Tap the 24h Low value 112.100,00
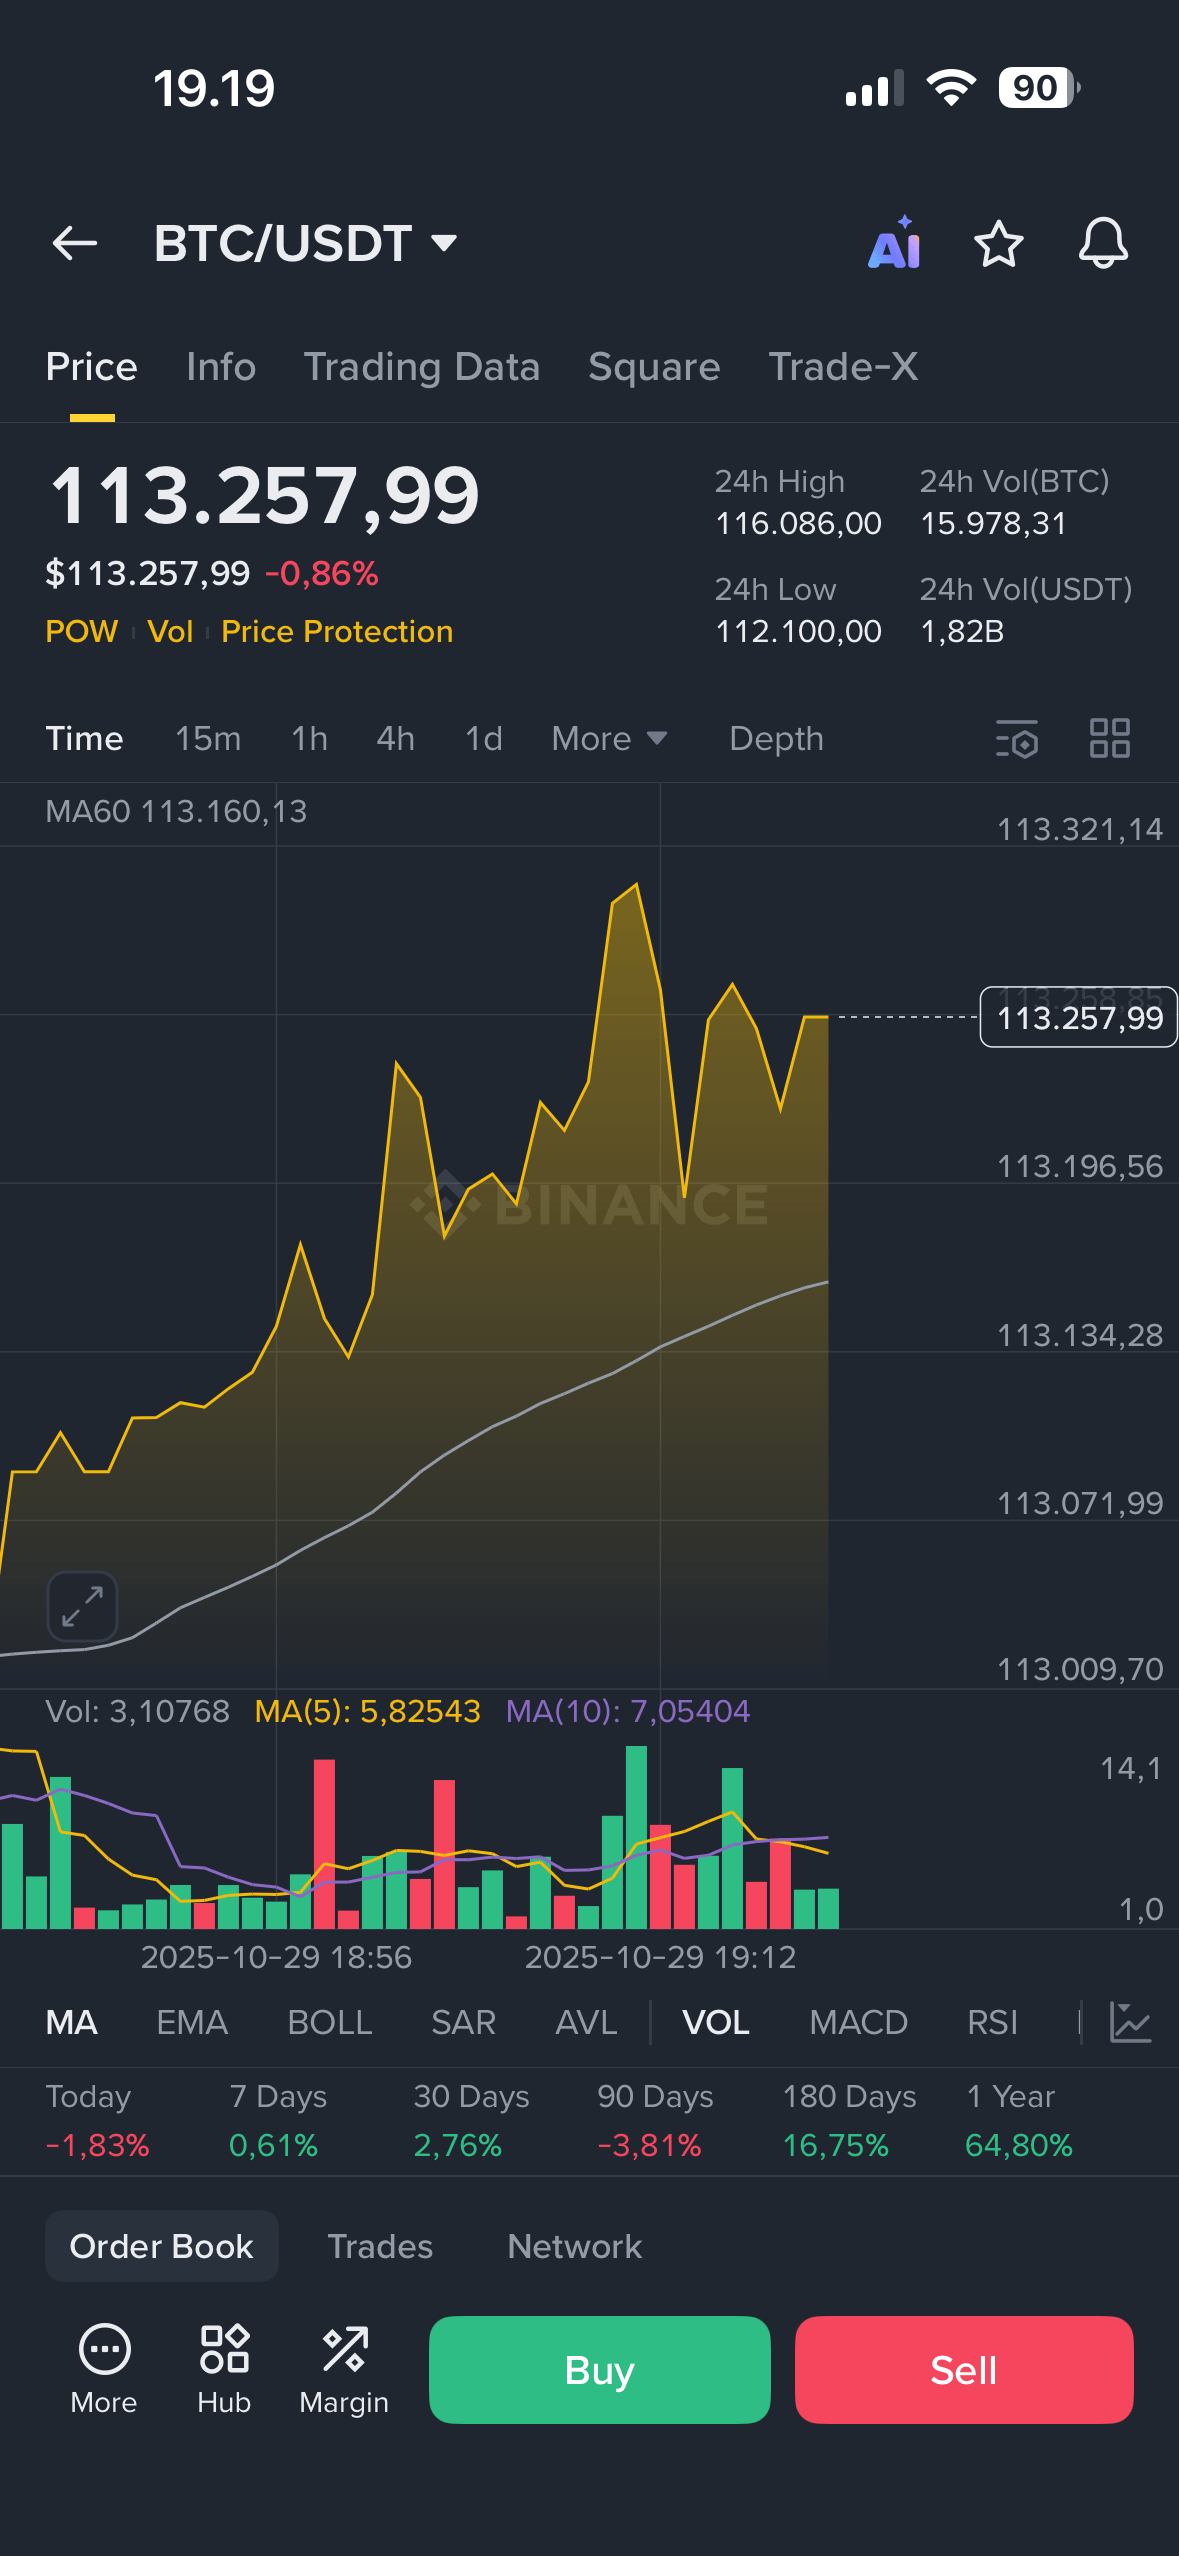 pos(798,631)
